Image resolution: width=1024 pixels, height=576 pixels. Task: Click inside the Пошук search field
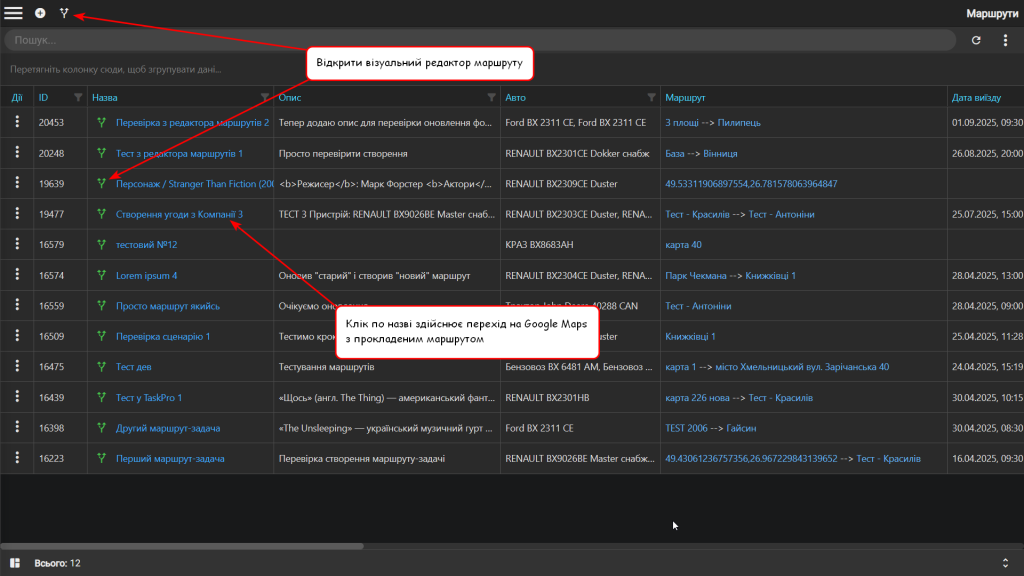480,40
